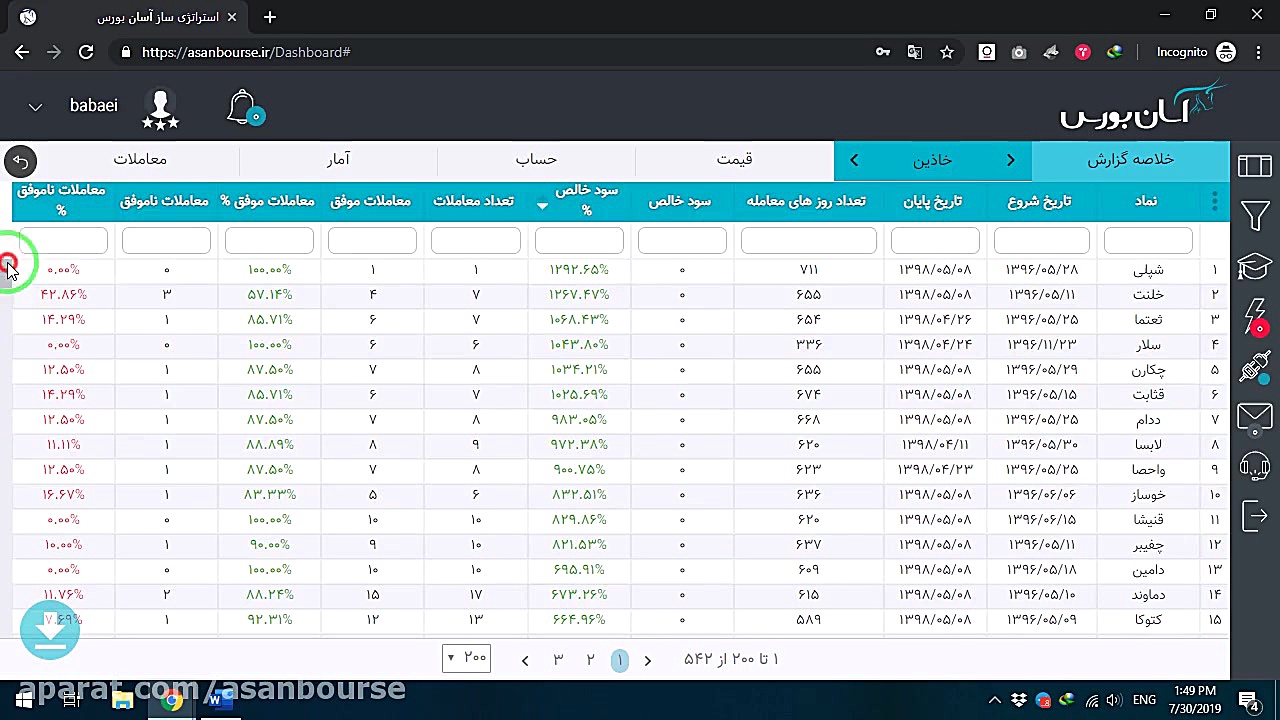Go to page 2 of results
This screenshot has height=720, width=1280.
590,659
